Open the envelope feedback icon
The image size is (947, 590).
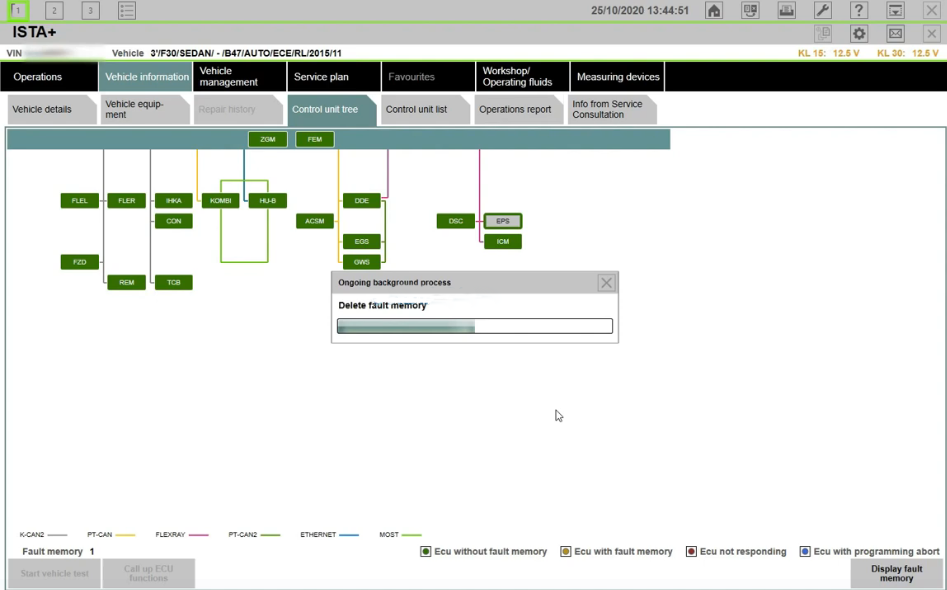click(x=895, y=34)
